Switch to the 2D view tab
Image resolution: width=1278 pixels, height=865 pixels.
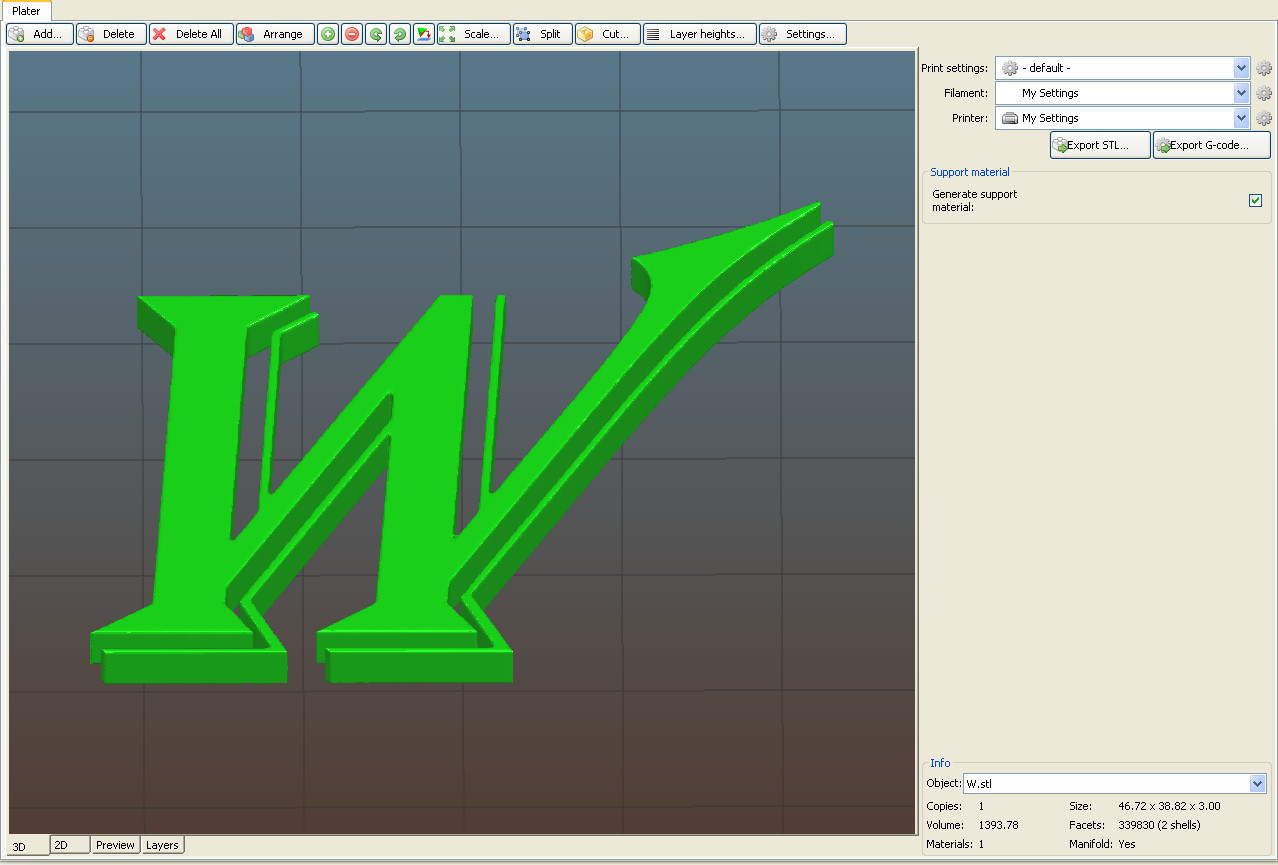pyautogui.click(x=68, y=845)
